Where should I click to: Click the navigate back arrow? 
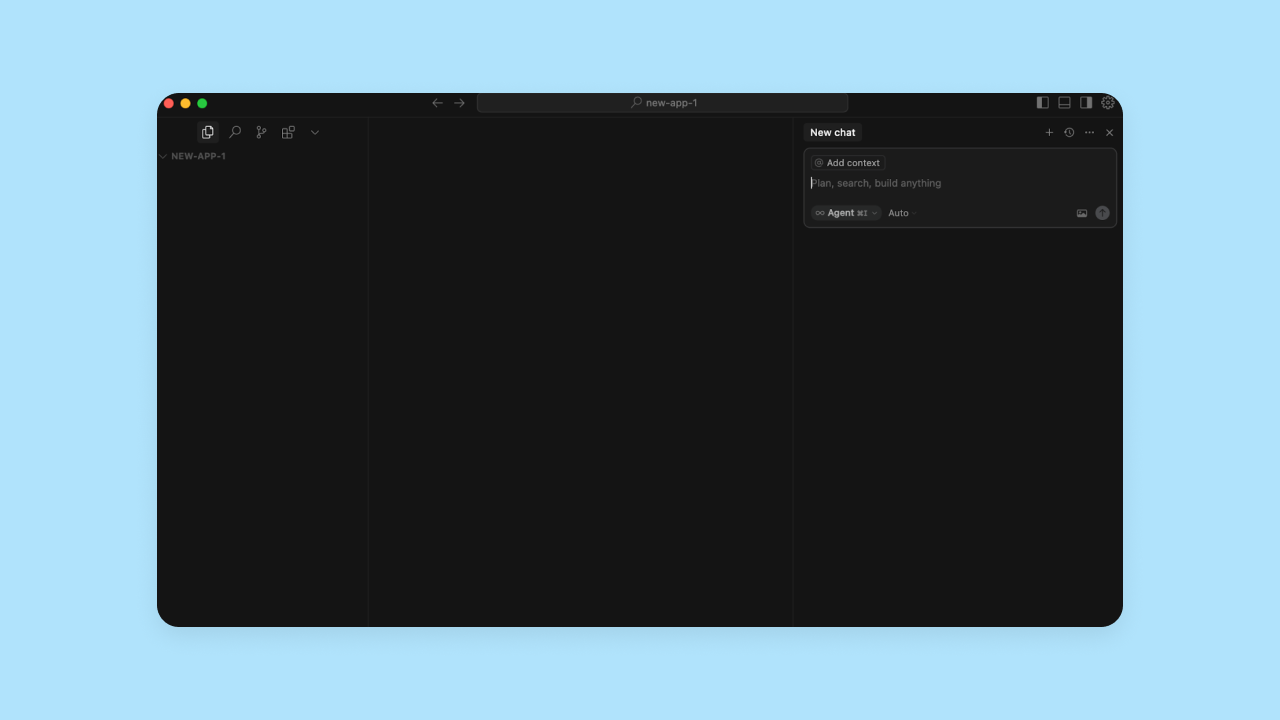(437, 102)
